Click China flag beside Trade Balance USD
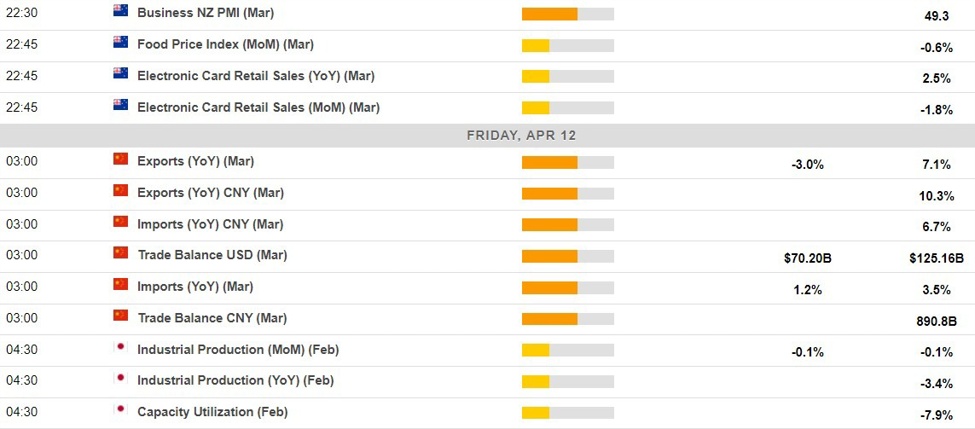 pos(120,254)
